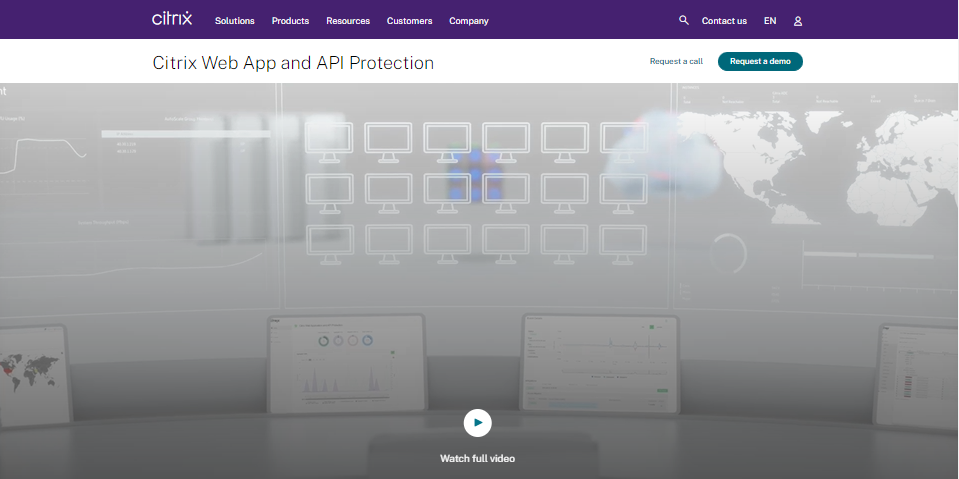Viewport: 959px width, 479px height.
Task: Click the Request a call link
Action: coord(676,61)
